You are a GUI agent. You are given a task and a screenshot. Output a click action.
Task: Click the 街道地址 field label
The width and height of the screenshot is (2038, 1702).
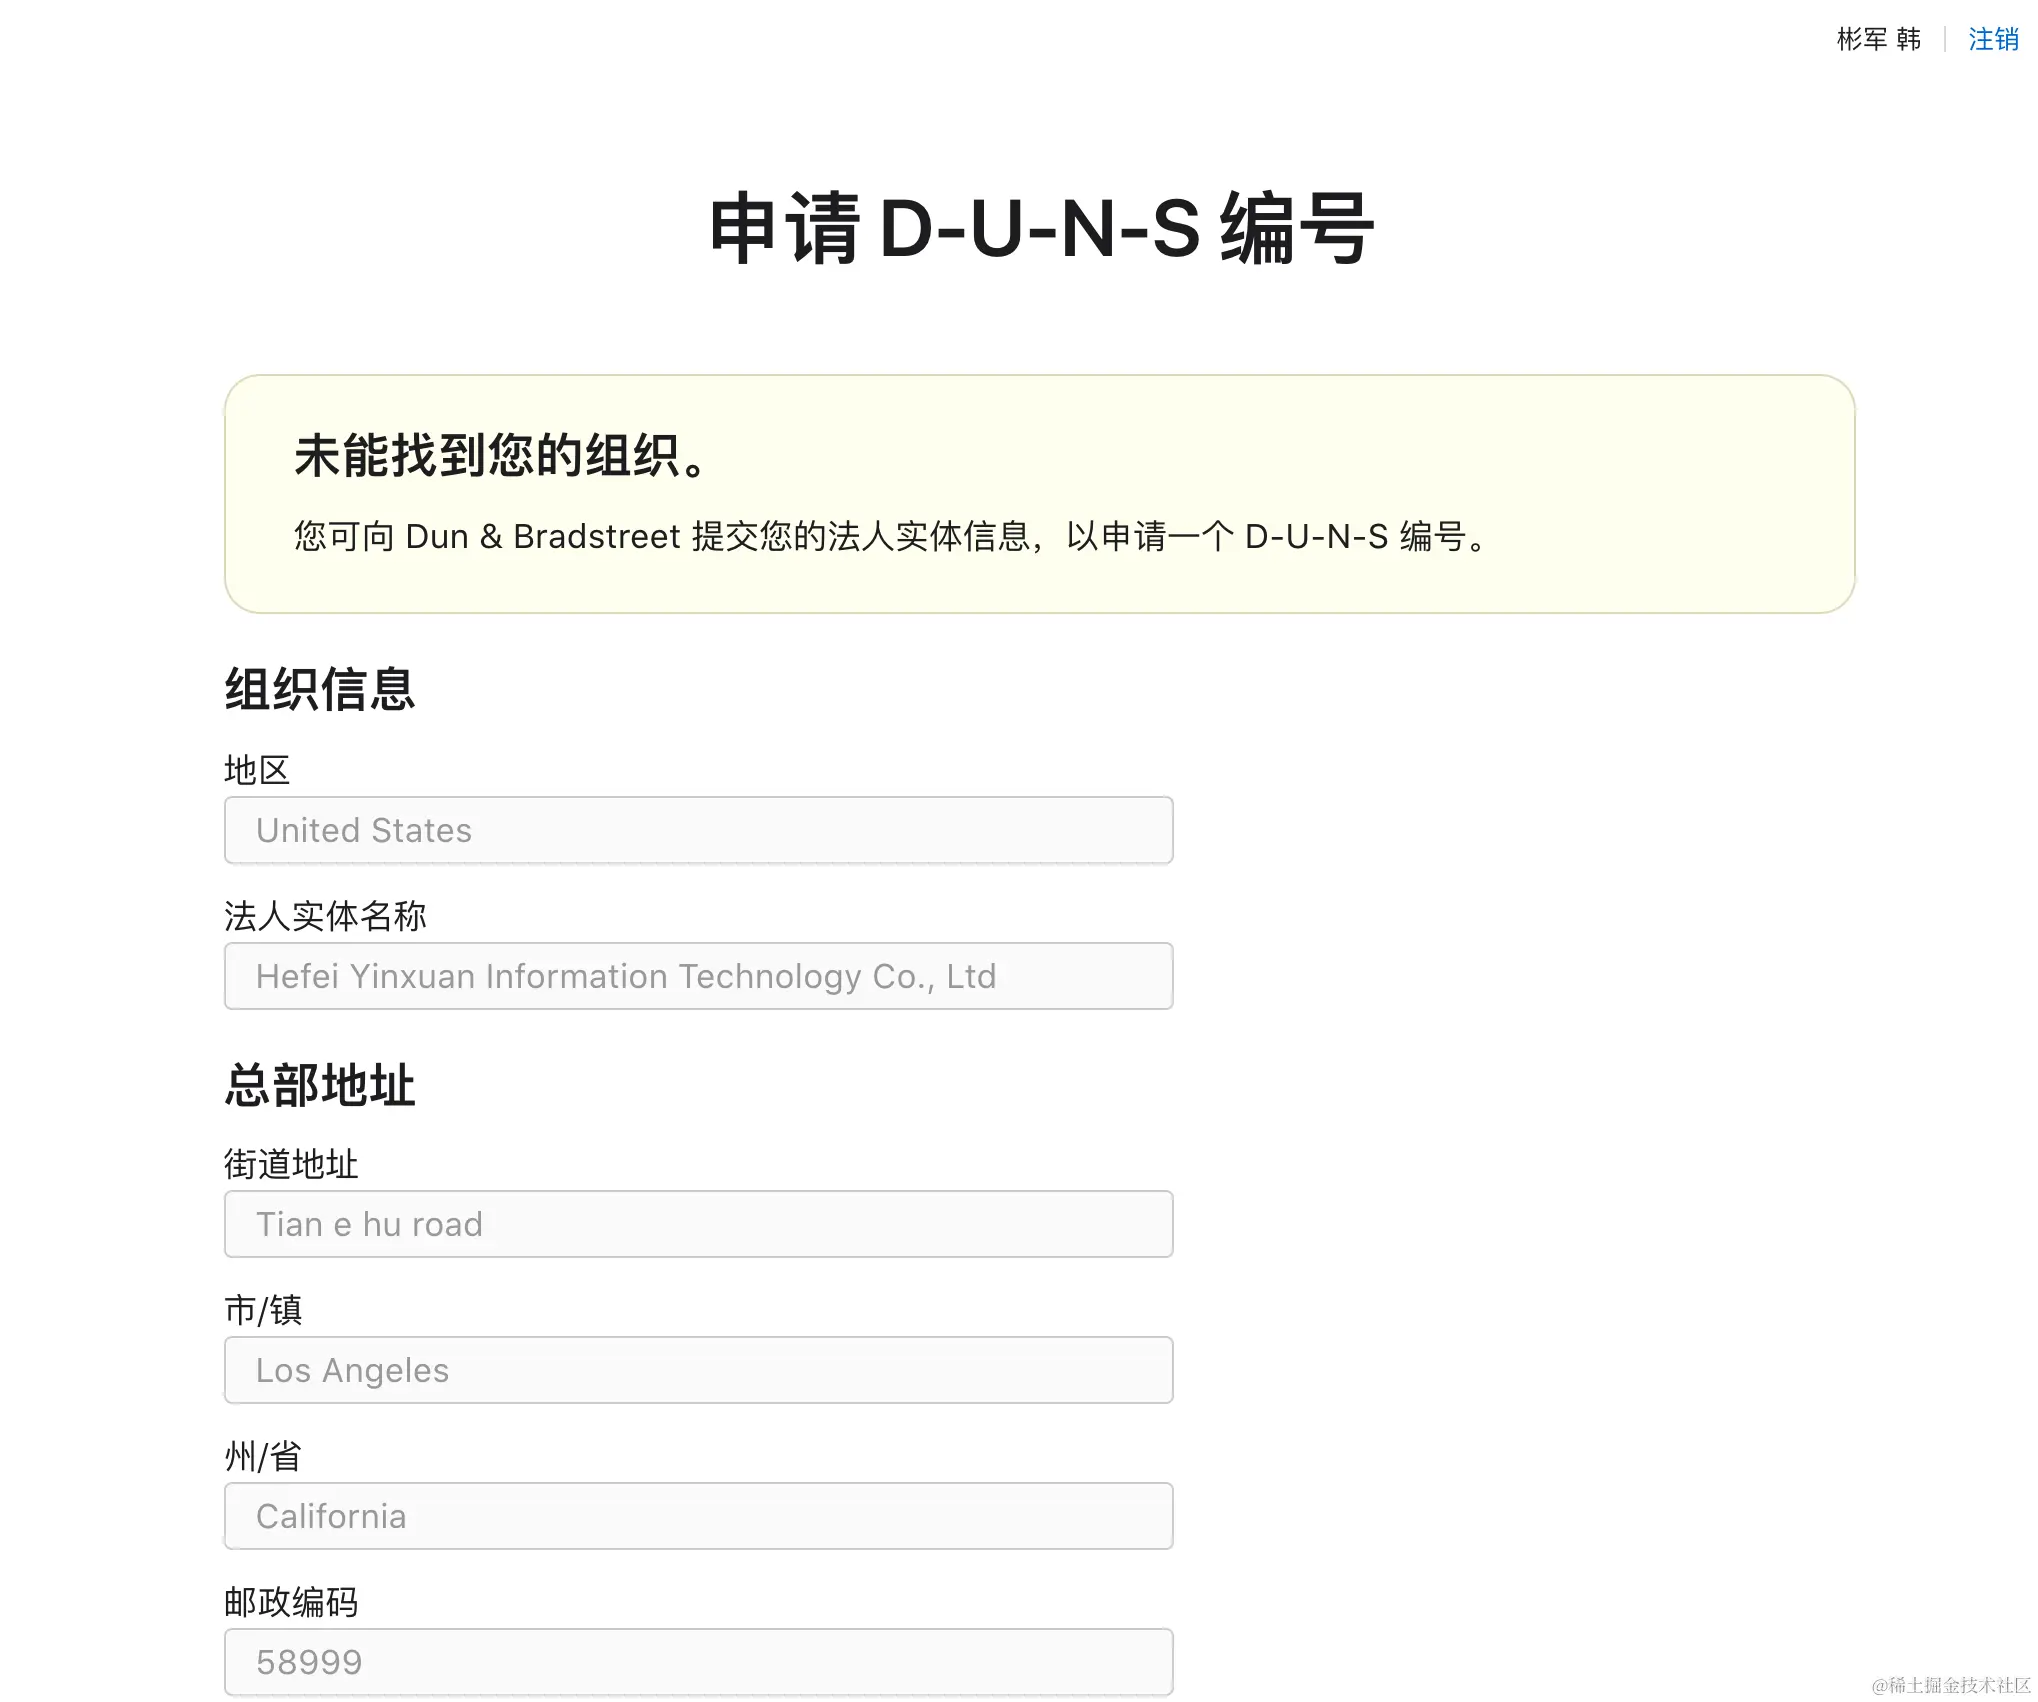point(291,1163)
